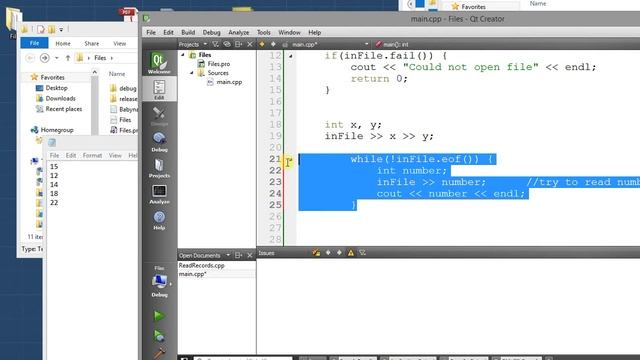The image size is (640, 360).
Task: Open the Build menu
Action: pos(188,32)
